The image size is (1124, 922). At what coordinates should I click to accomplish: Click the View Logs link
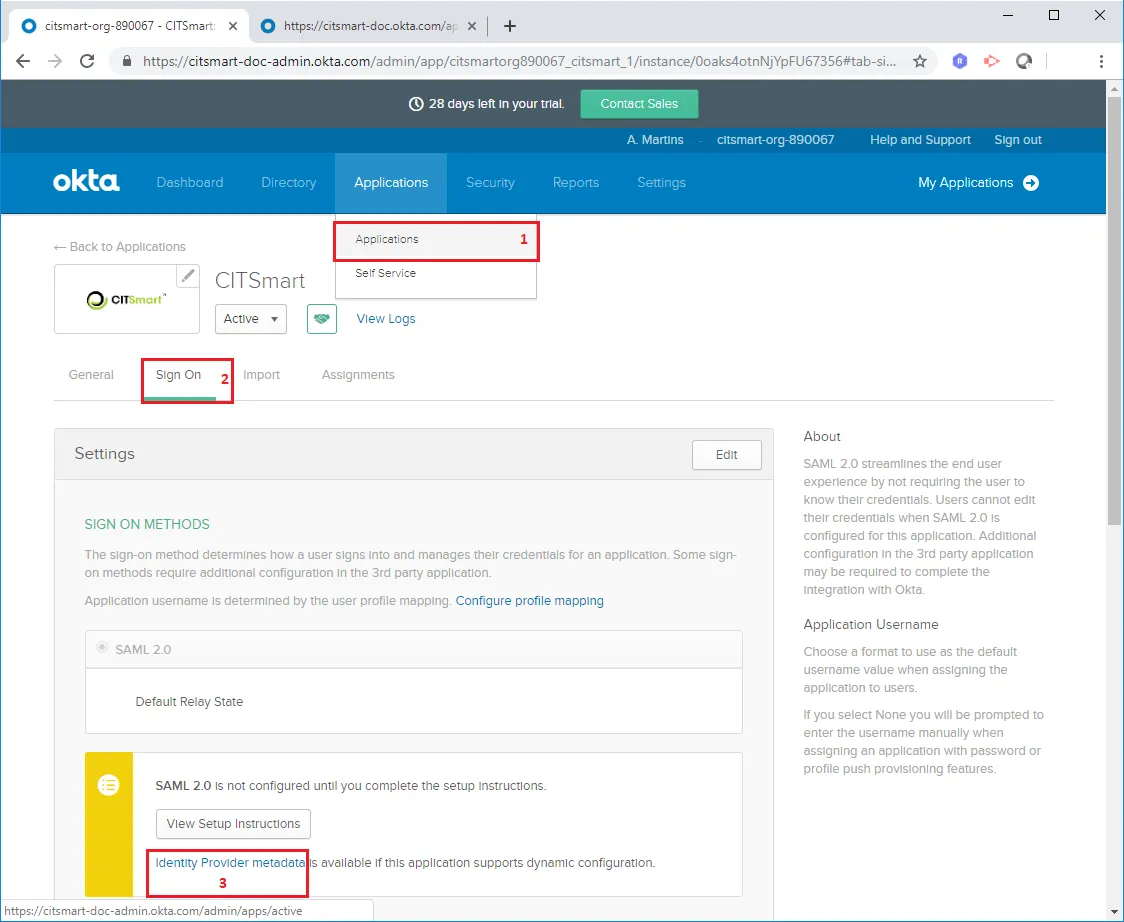pos(386,319)
